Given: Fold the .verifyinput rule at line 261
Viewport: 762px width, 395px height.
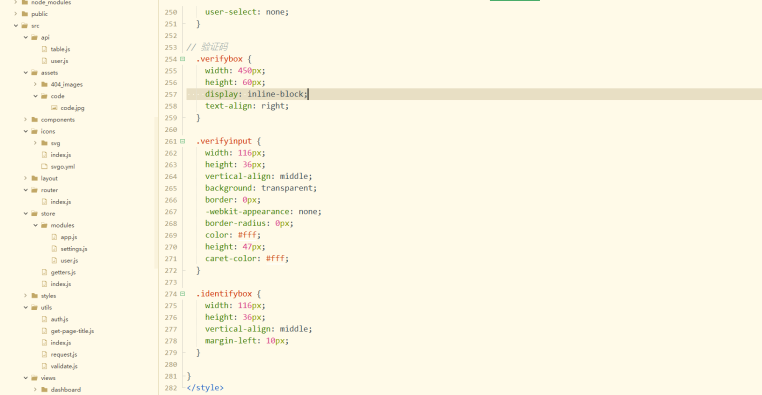Looking at the screenshot, I should pyautogui.click(x=183, y=141).
